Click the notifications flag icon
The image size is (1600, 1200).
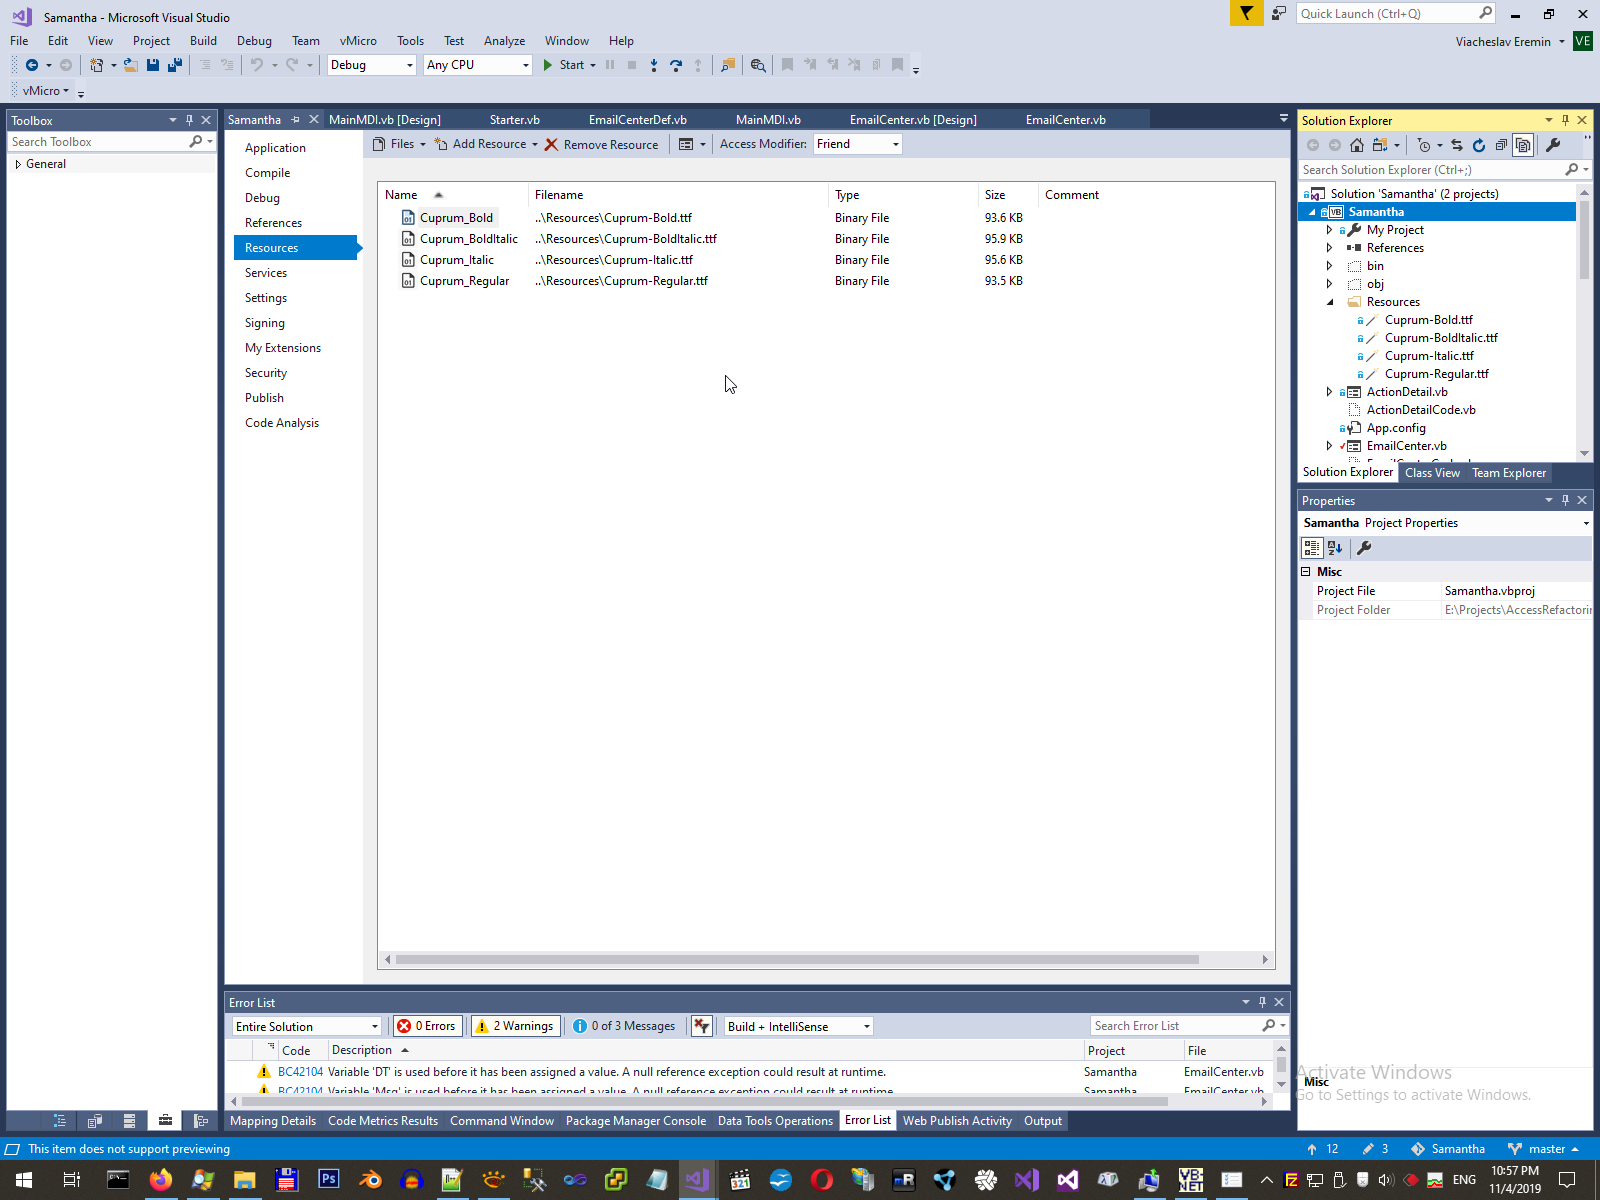click(x=1246, y=13)
